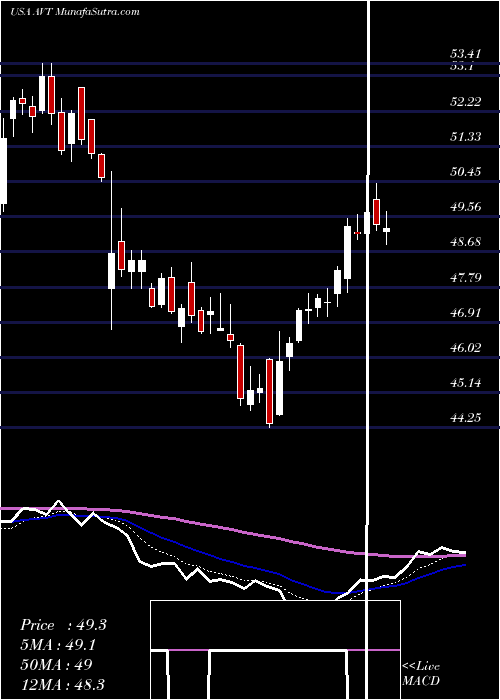Click the 52.22 price level label
Viewport: 500px width, 700px height.
tap(466, 102)
